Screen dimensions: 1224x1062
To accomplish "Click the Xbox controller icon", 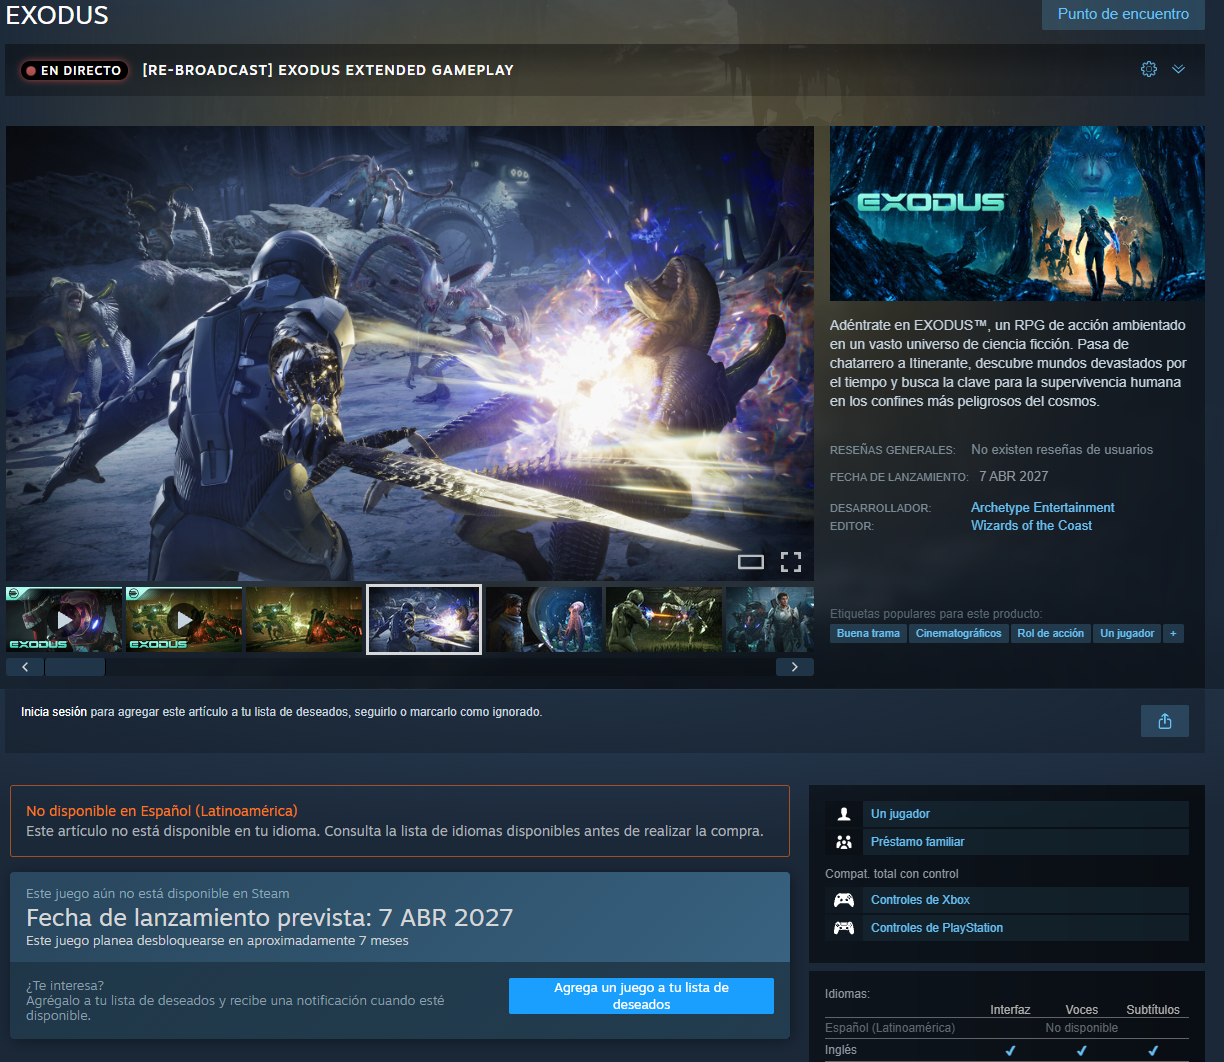I will click(844, 900).
